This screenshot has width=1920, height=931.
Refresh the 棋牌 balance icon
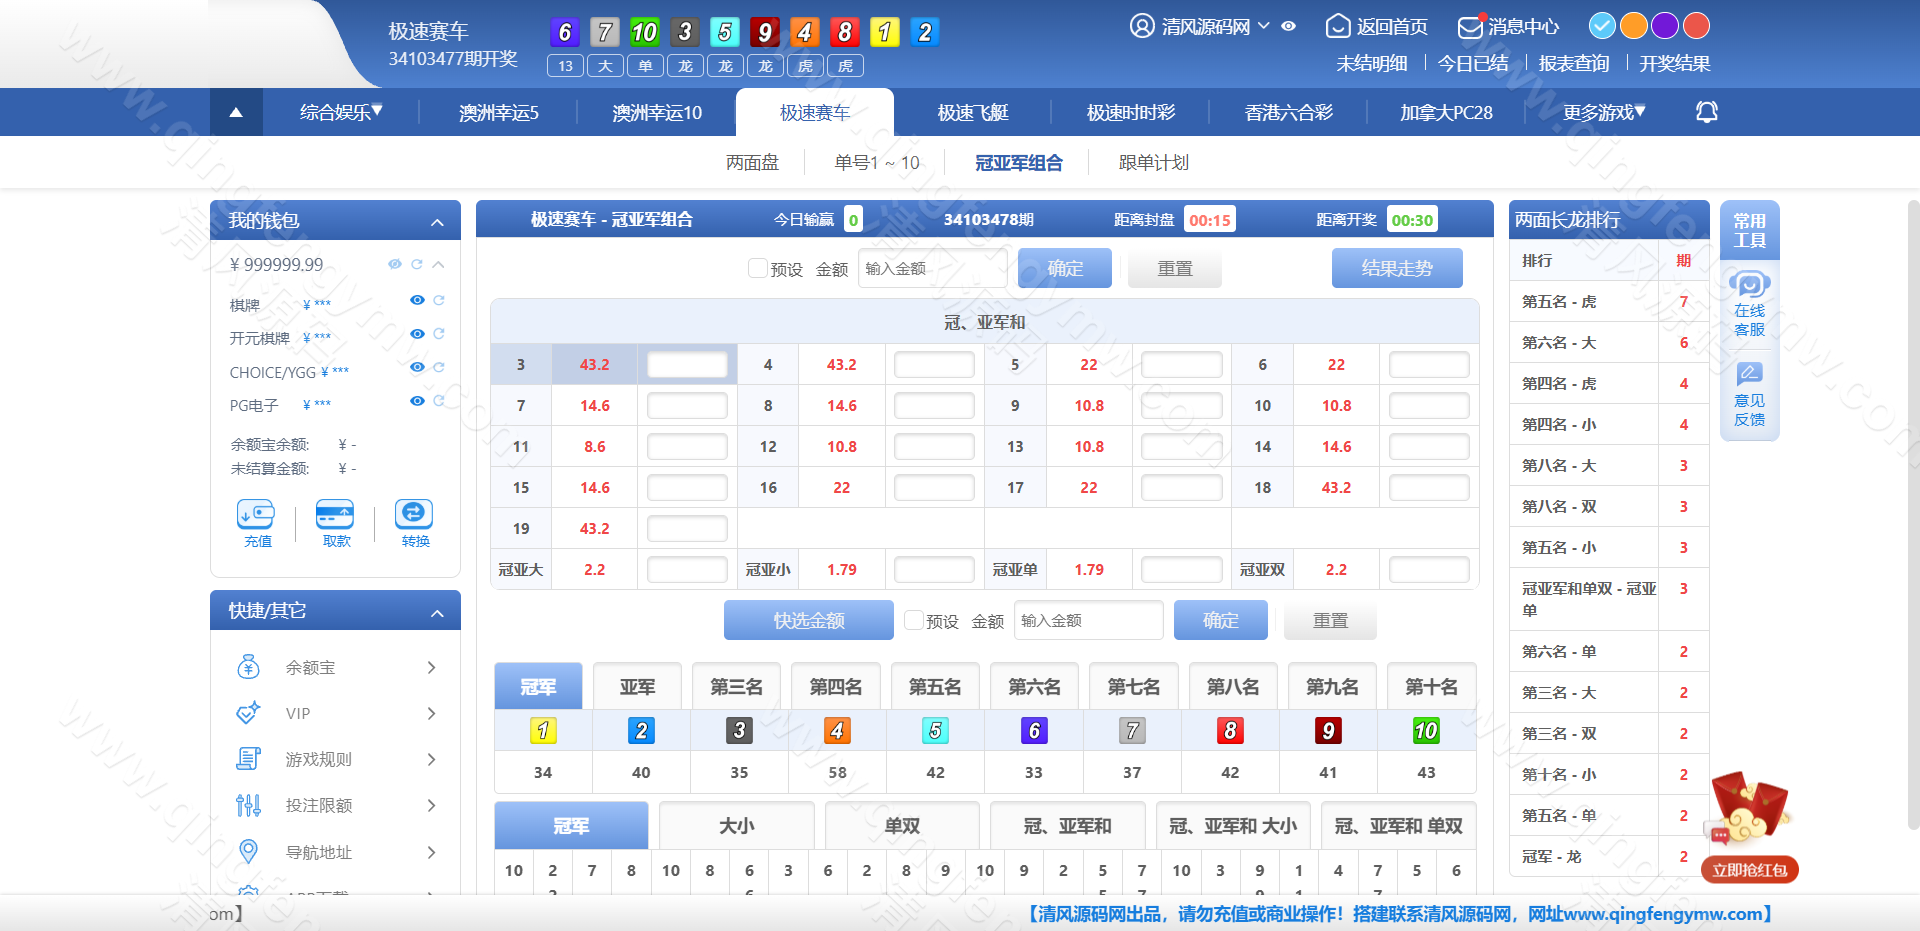[x=439, y=300]
